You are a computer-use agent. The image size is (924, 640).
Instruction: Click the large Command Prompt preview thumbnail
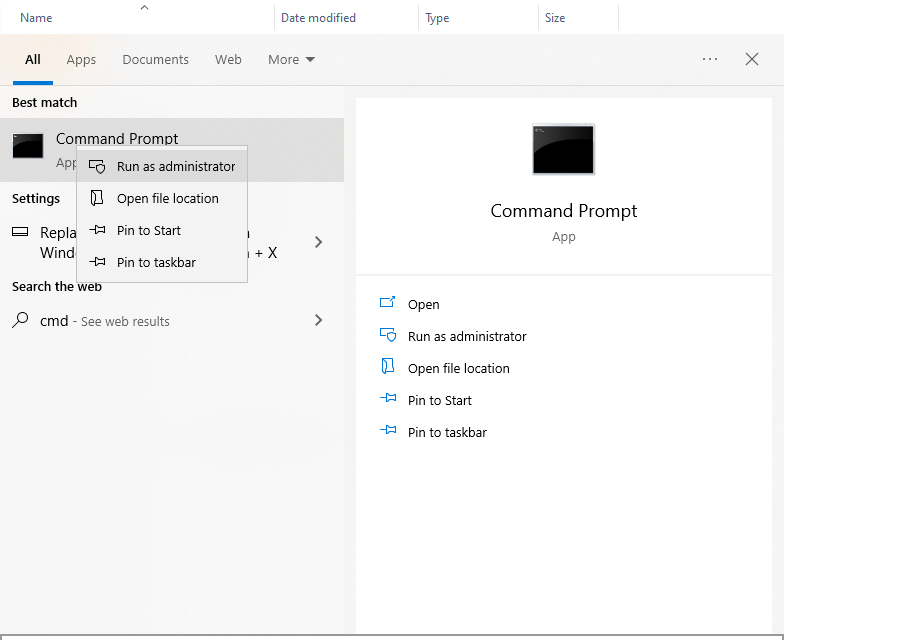coord(563,149)
